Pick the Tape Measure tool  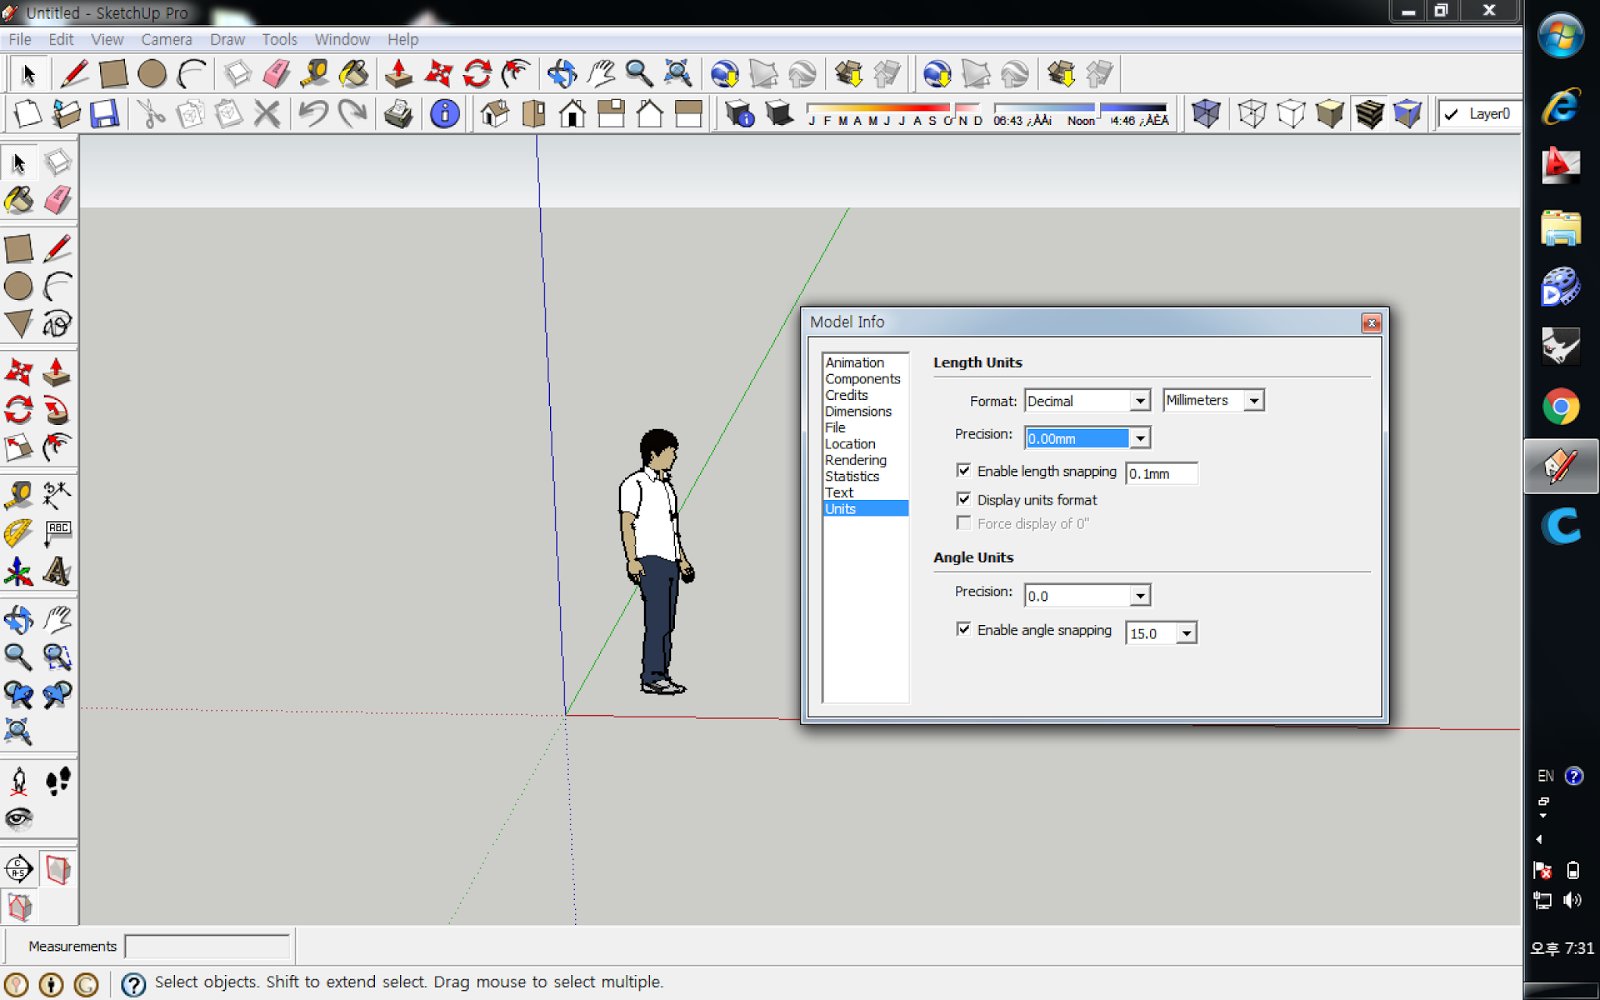(20, 494)
